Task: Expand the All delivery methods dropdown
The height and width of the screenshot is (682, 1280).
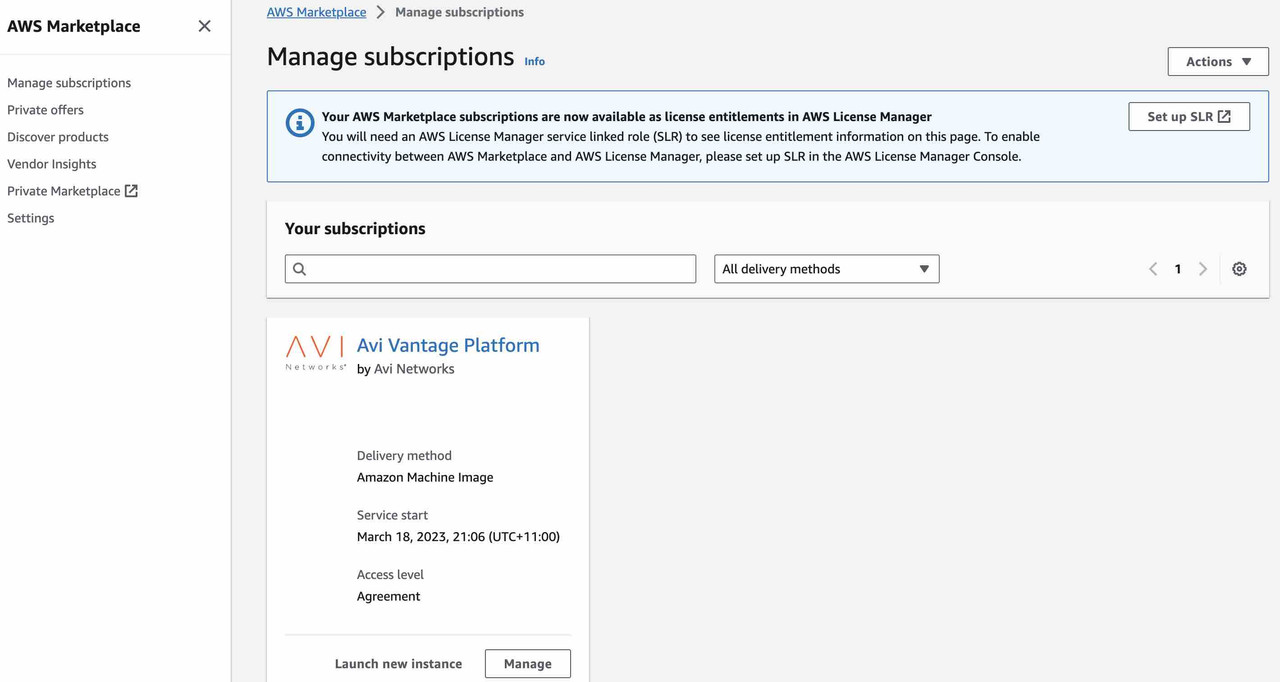Action: pyautogui.click(x=827, y=269)
